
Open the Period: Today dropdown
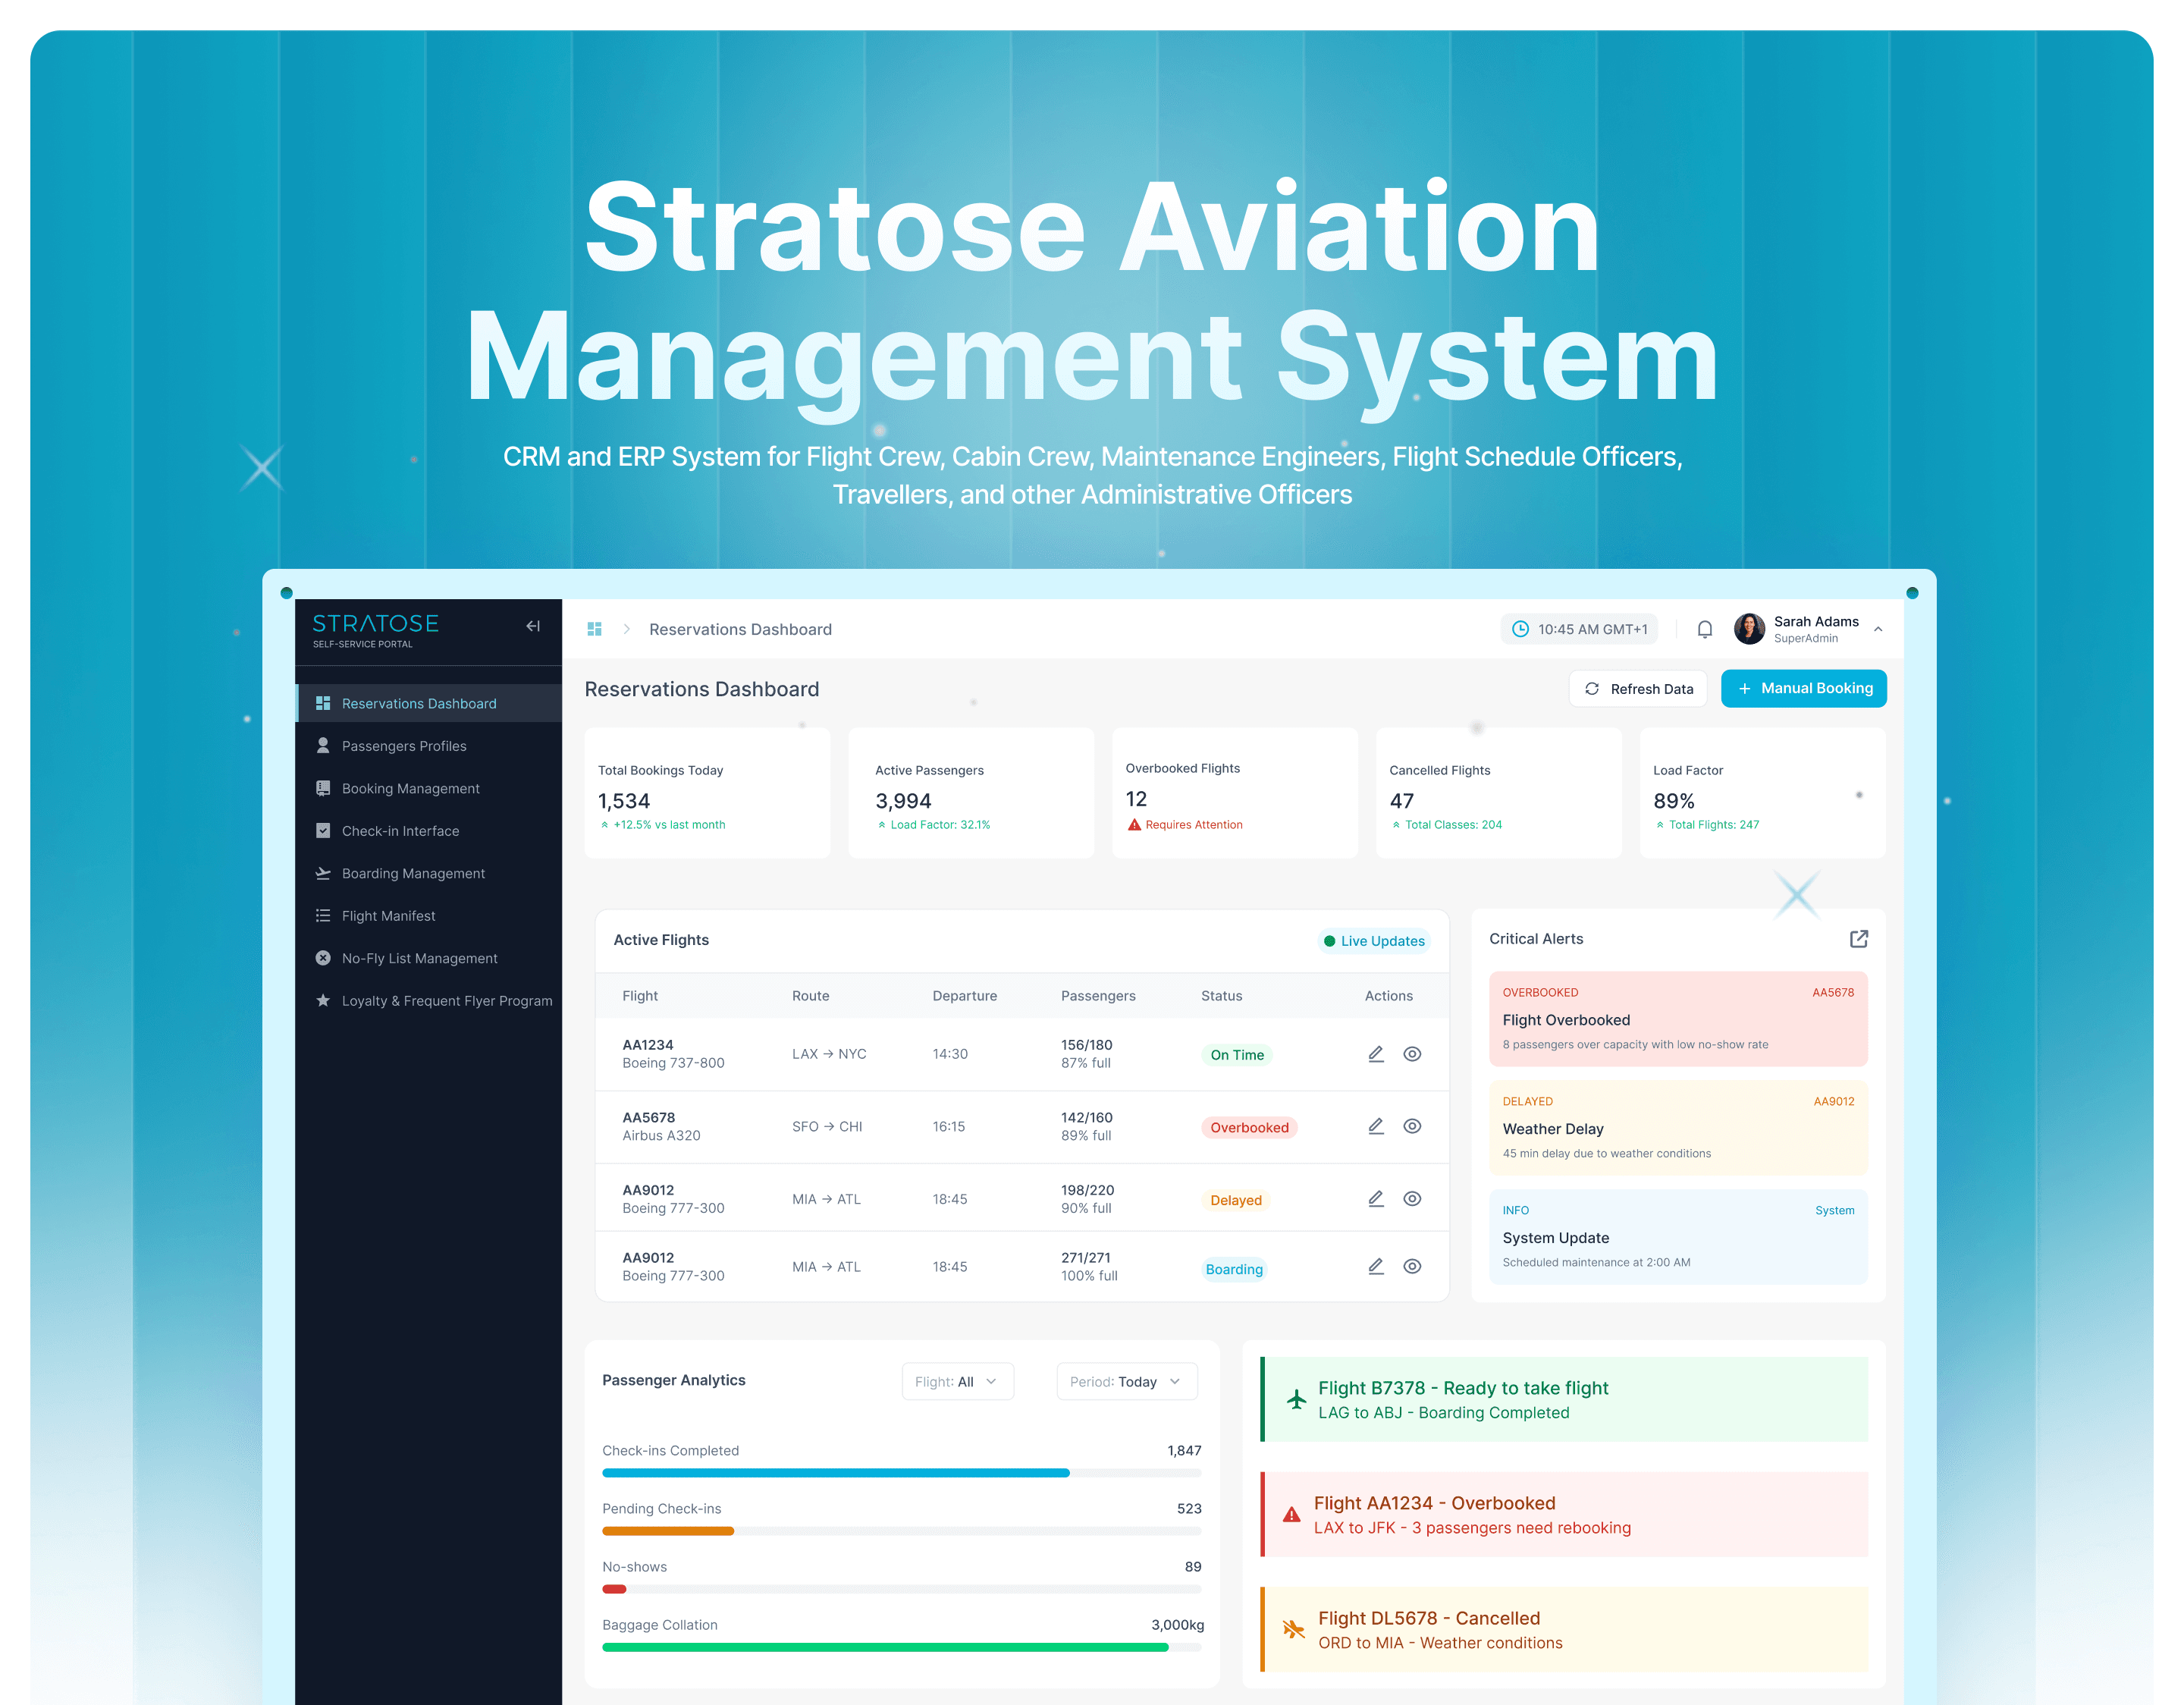[x=1125, y=1381]
